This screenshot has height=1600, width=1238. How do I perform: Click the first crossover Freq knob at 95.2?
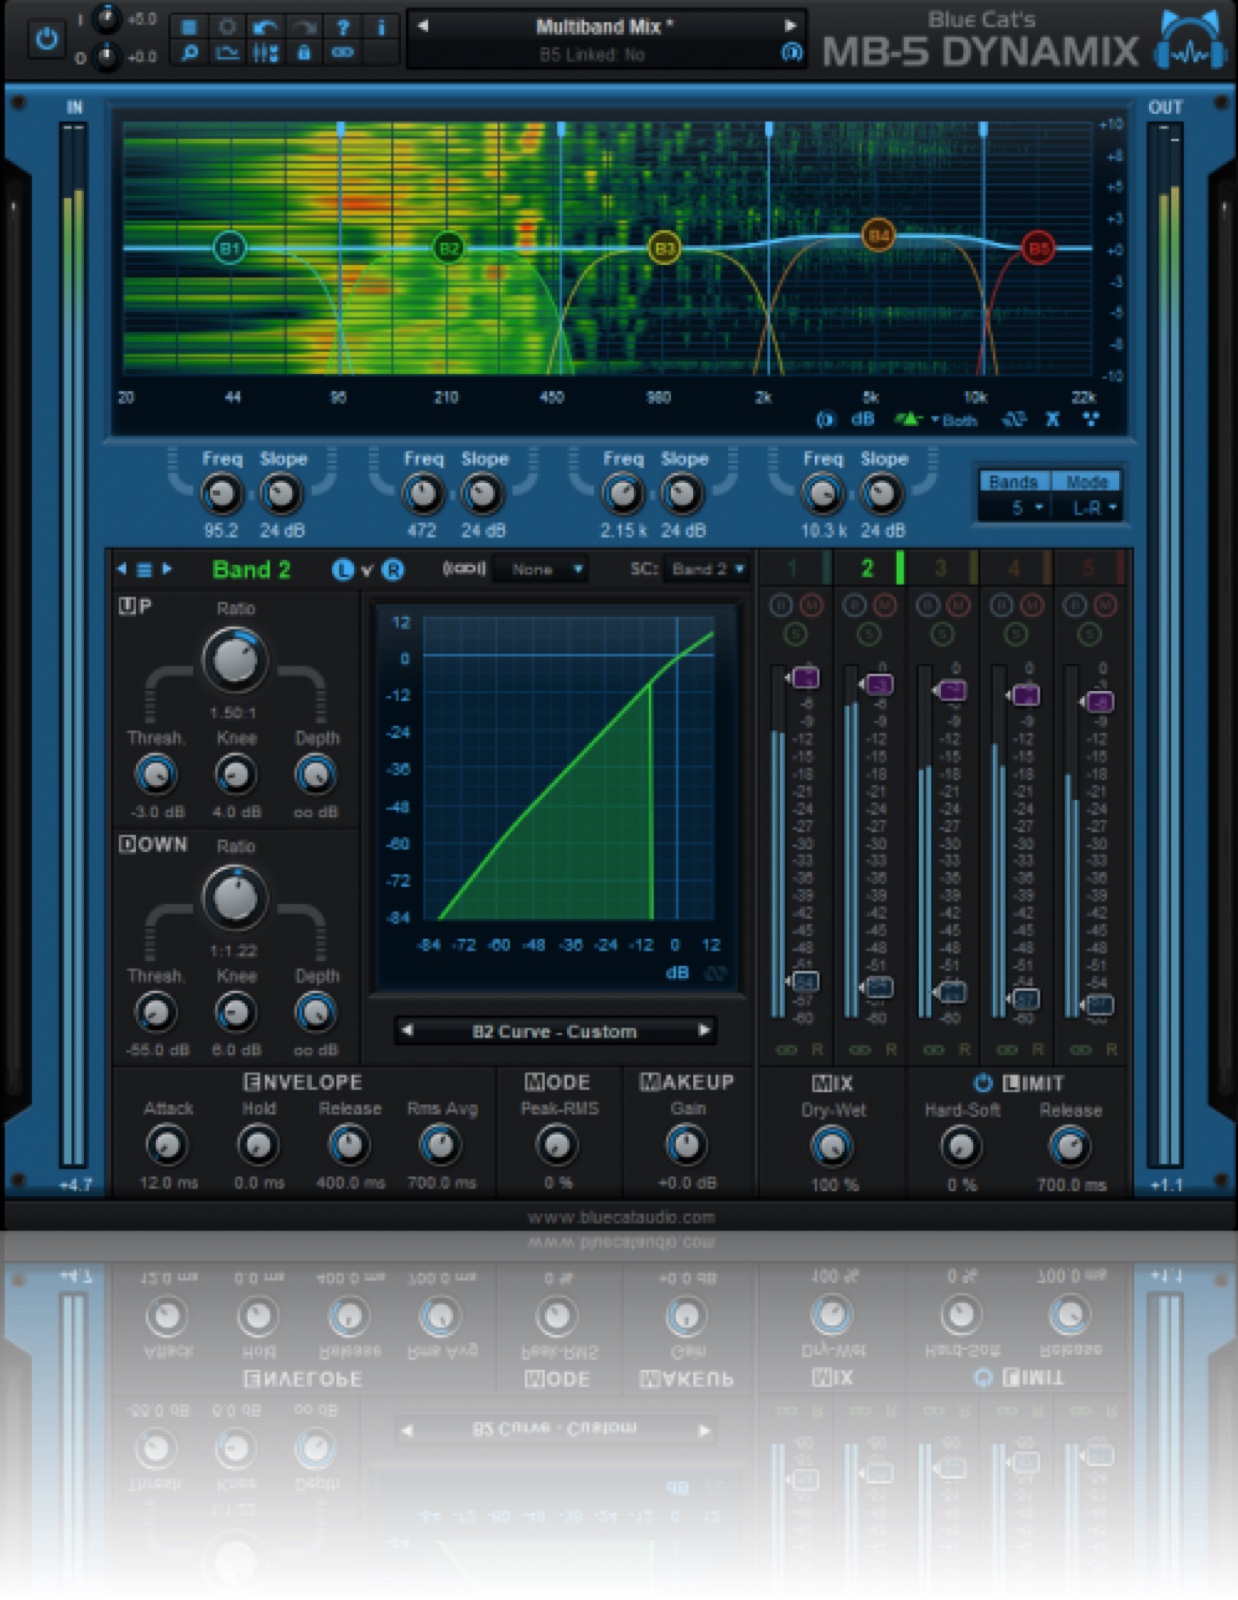[x=221, y=493]
